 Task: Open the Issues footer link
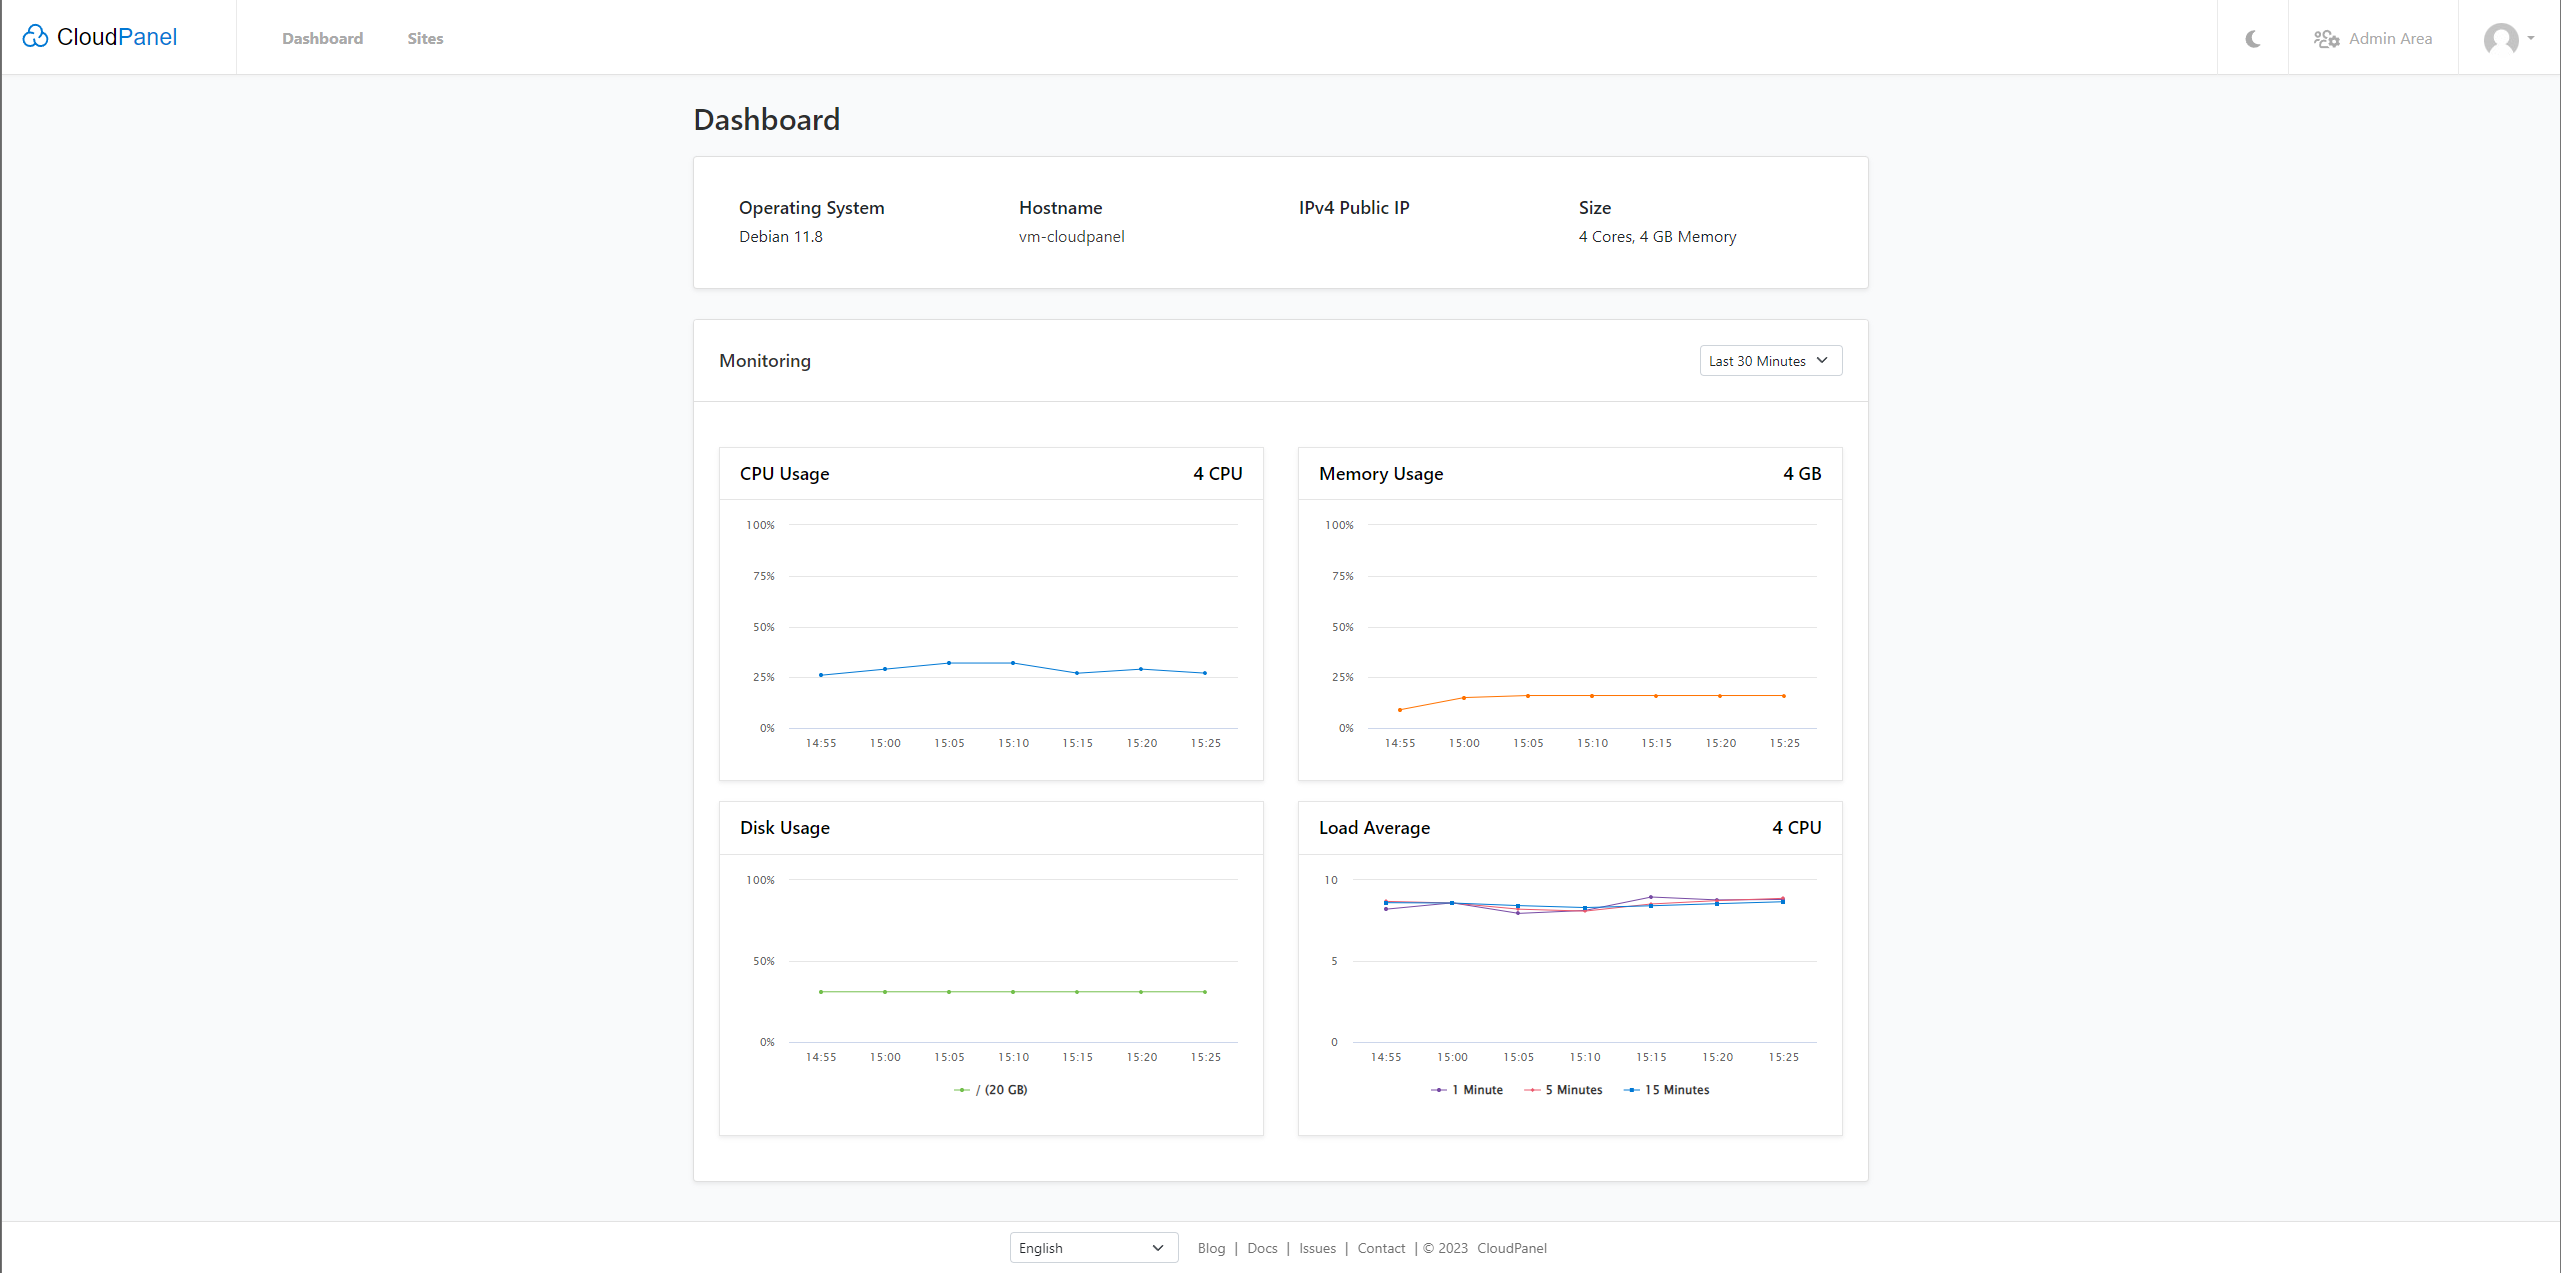point(1316,1248)
